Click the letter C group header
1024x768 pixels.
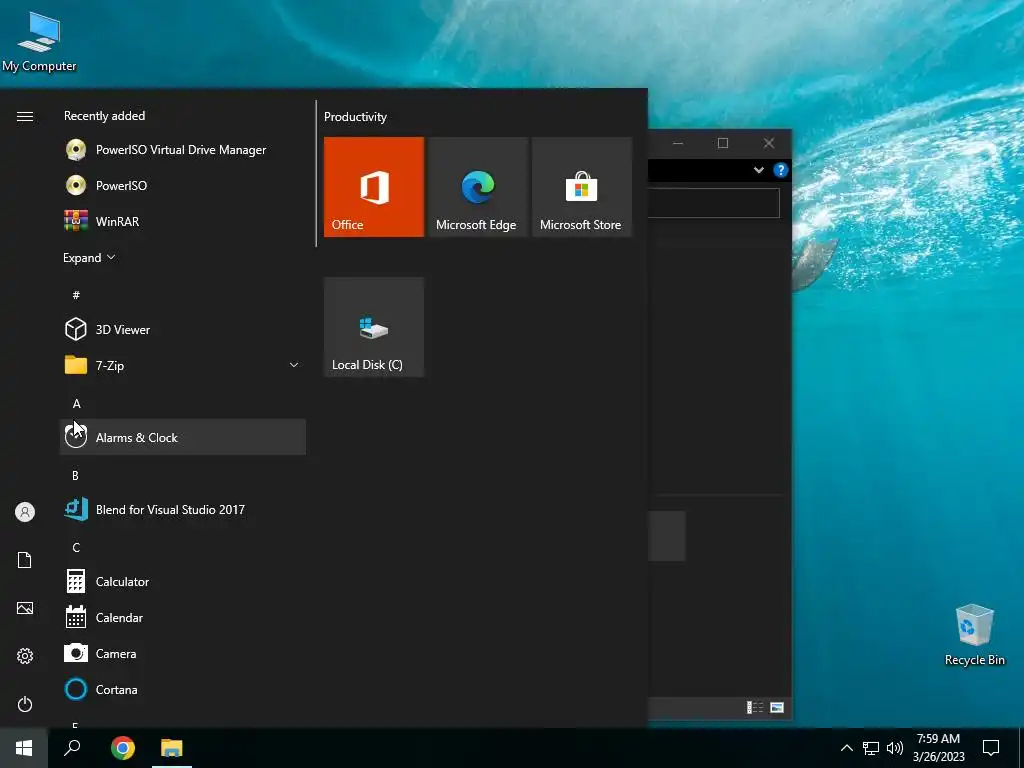pyautogui.click(x=76, y=547)
